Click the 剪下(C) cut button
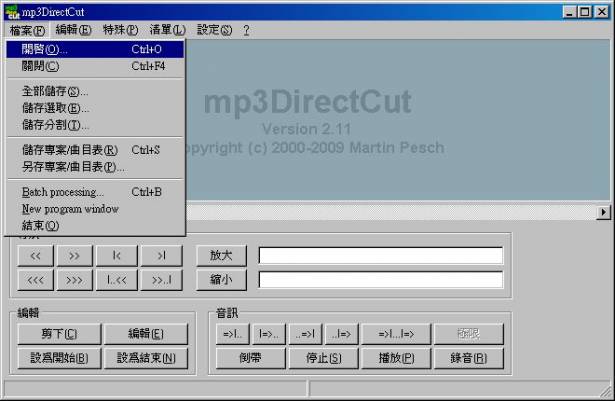This screenshot has width=615, height=401. [x=59, y=334]
